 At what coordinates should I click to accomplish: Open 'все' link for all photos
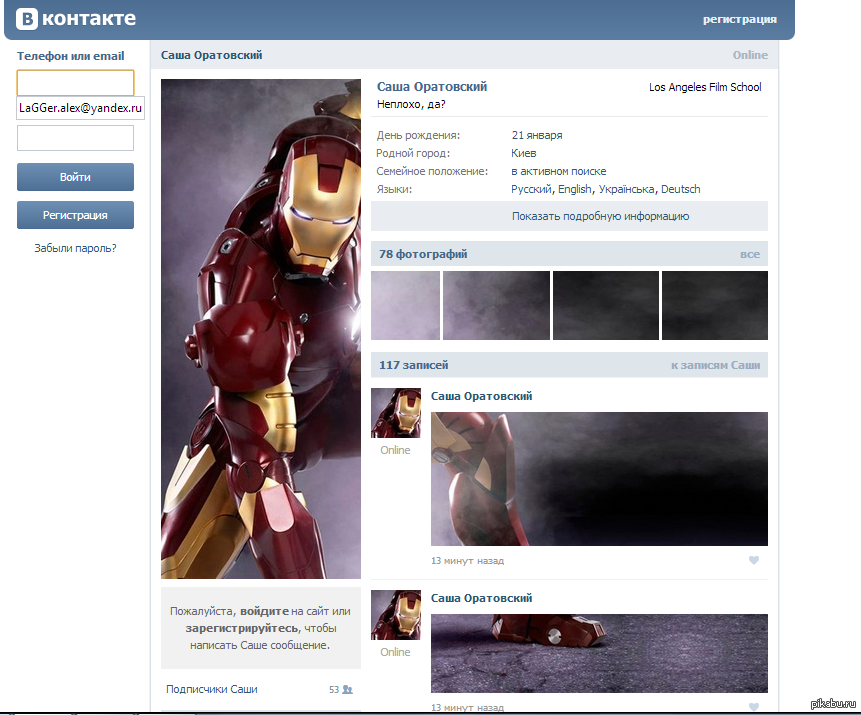pos(749,254)
